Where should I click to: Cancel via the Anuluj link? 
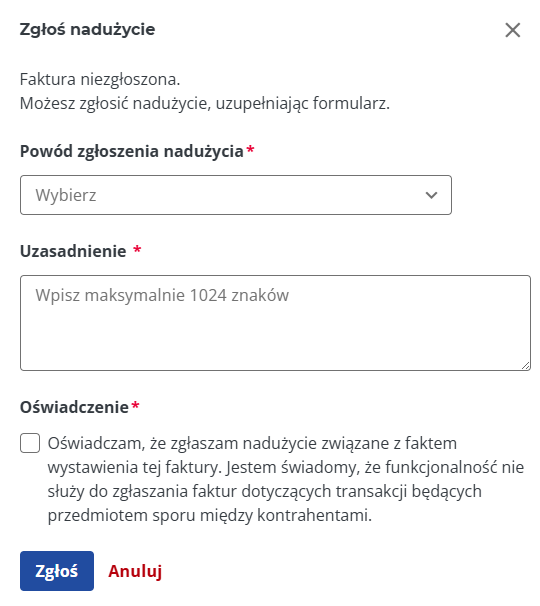[135, 571]
